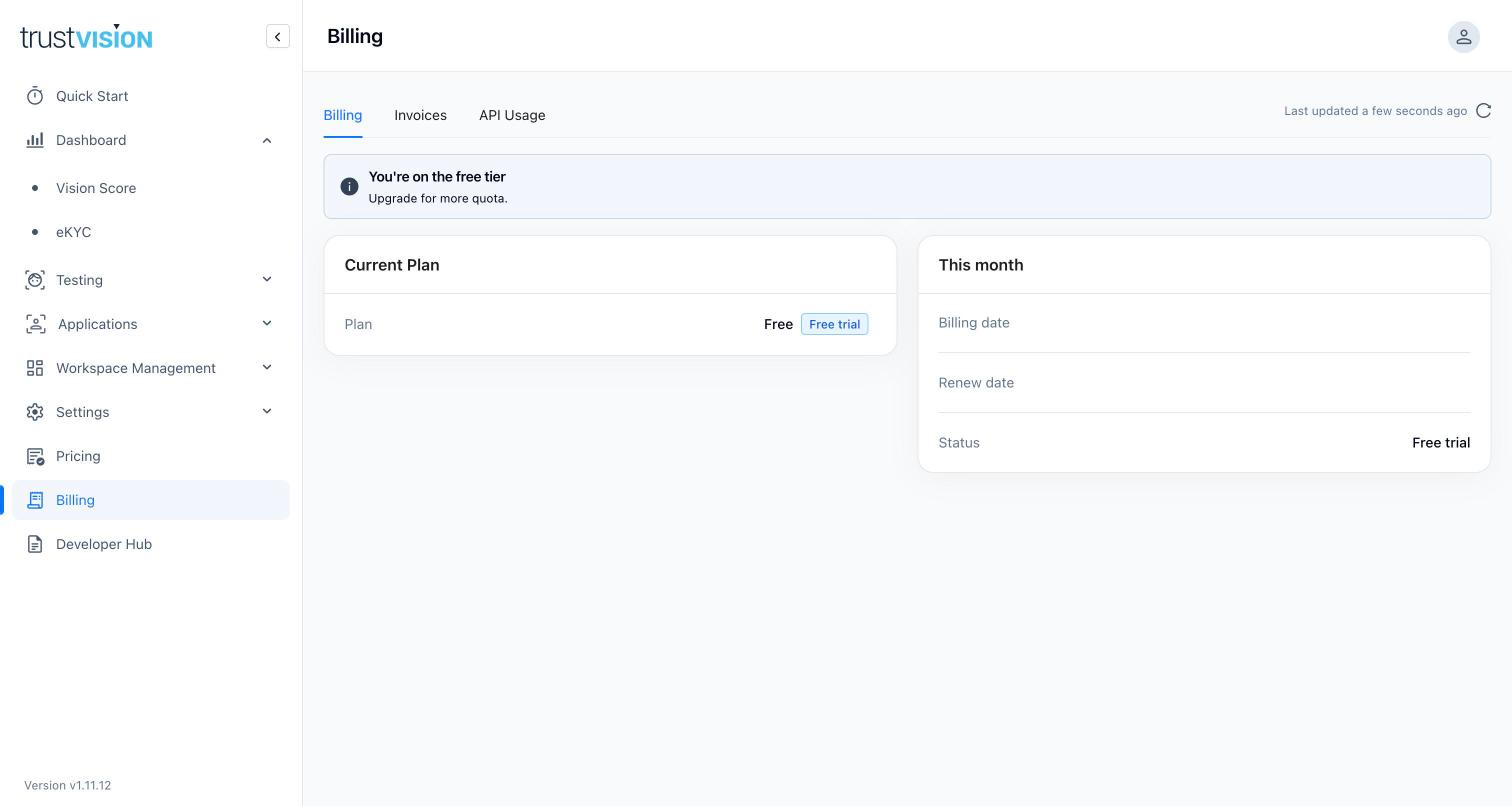This screenshot has height=806, width=1512.
Task: Open eKYC under Dashboard
Action: point(151,232)
